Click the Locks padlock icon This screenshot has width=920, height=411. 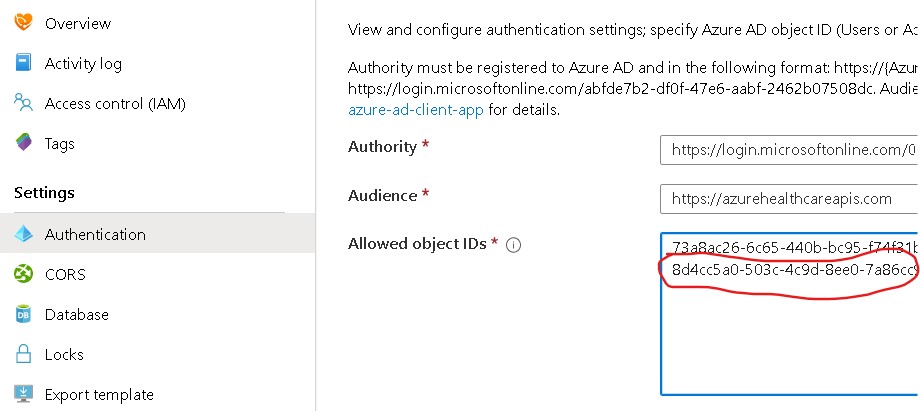tap(23, 354)
